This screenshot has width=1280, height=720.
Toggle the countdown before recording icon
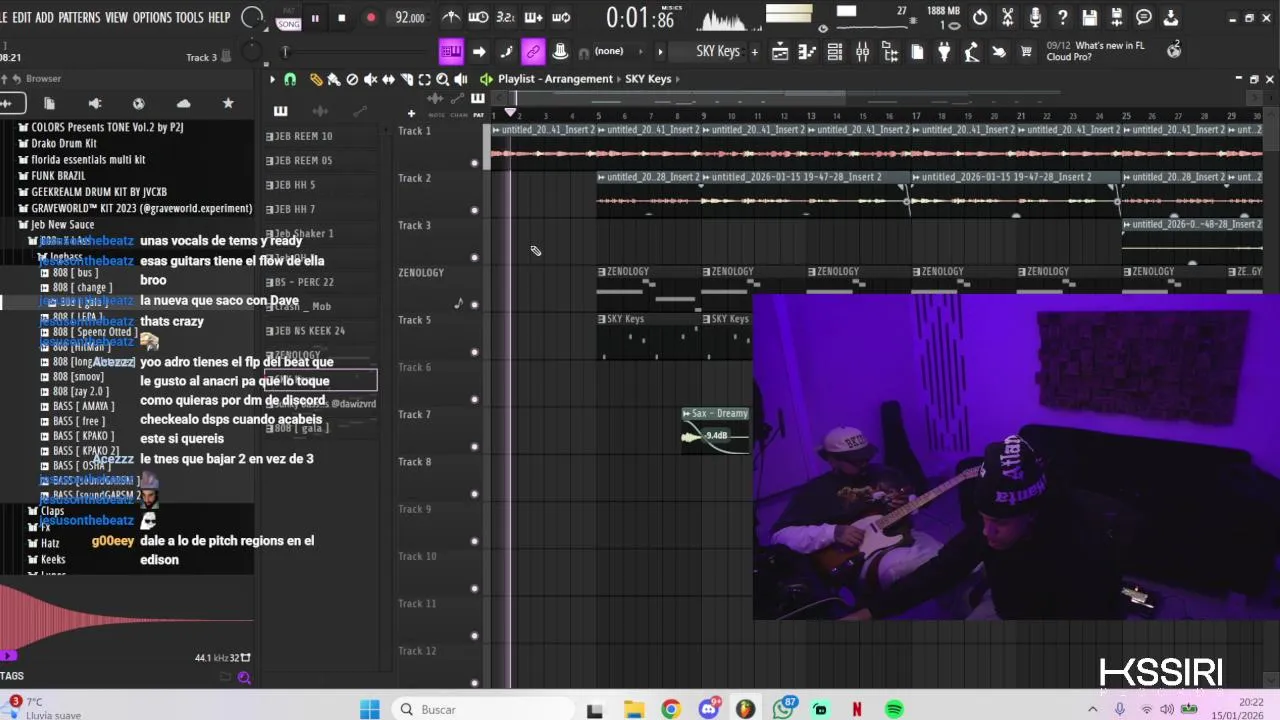506,17
